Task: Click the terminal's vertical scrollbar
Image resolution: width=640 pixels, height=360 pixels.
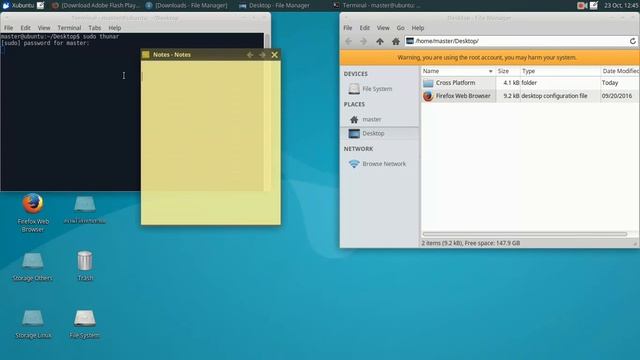Action: coord(267,41)
